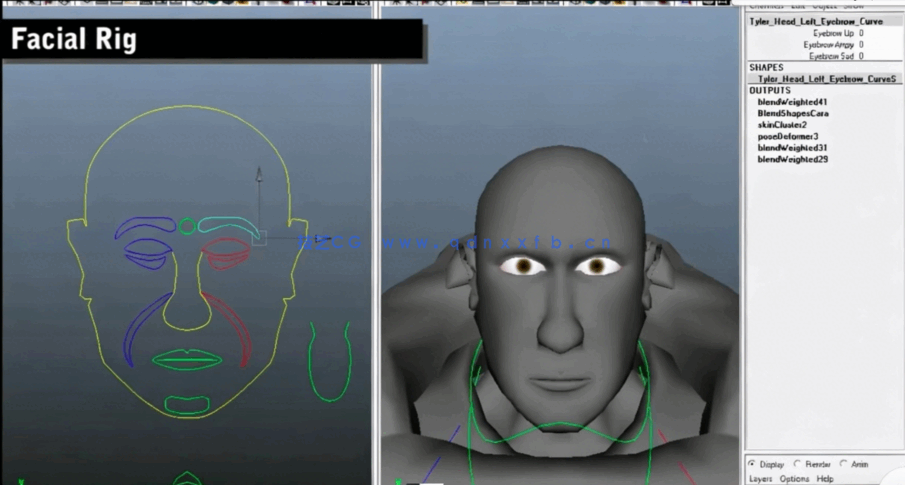Click the green circle between the eyebrows
The image size is (905, 485).
[187, 227]
